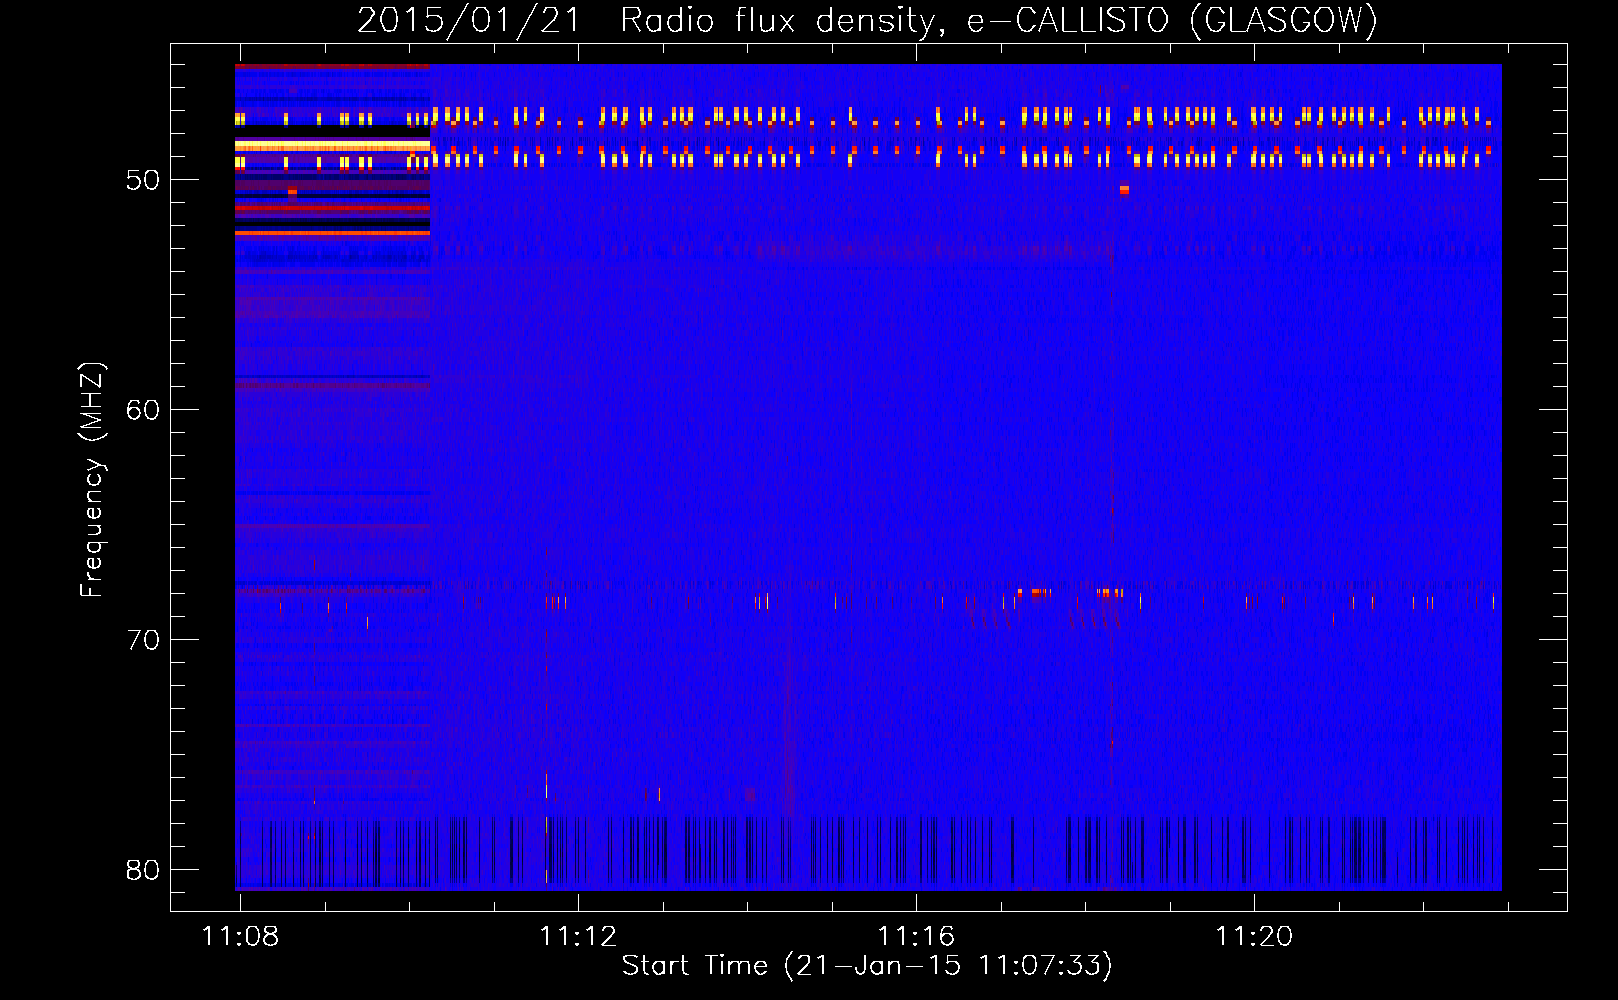Click the 11:12 time tick label
The height and width of the screenshot is (1000, 1618).
(x=578, y=937)
